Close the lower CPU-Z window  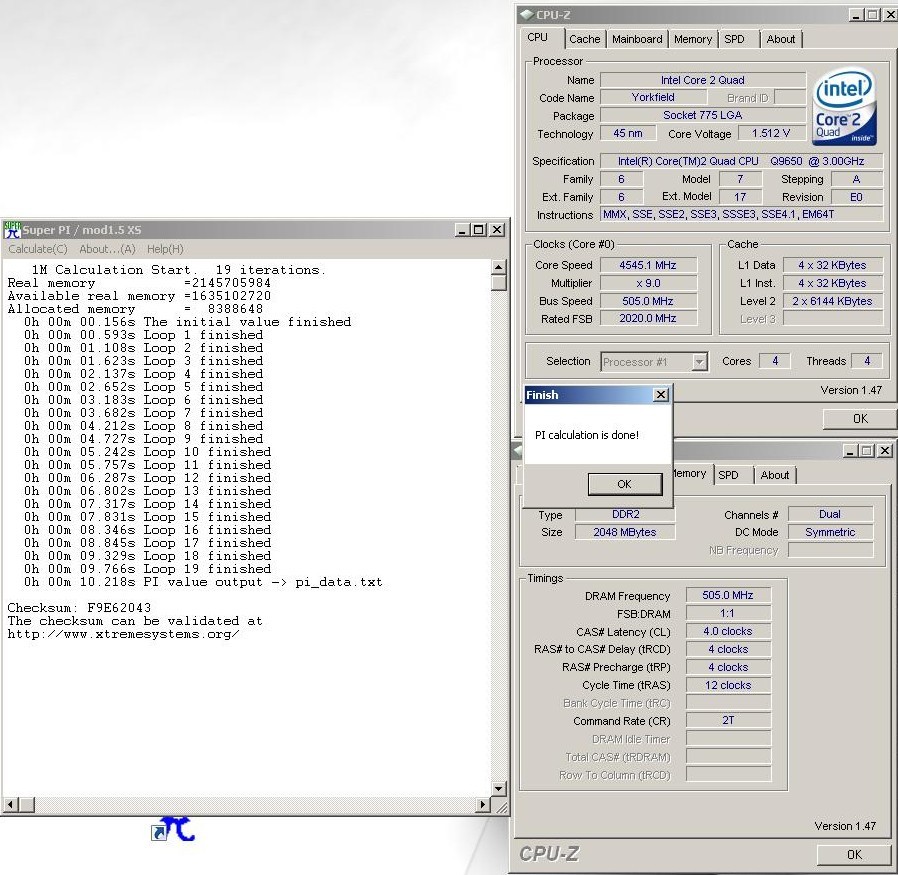(885, 451)
